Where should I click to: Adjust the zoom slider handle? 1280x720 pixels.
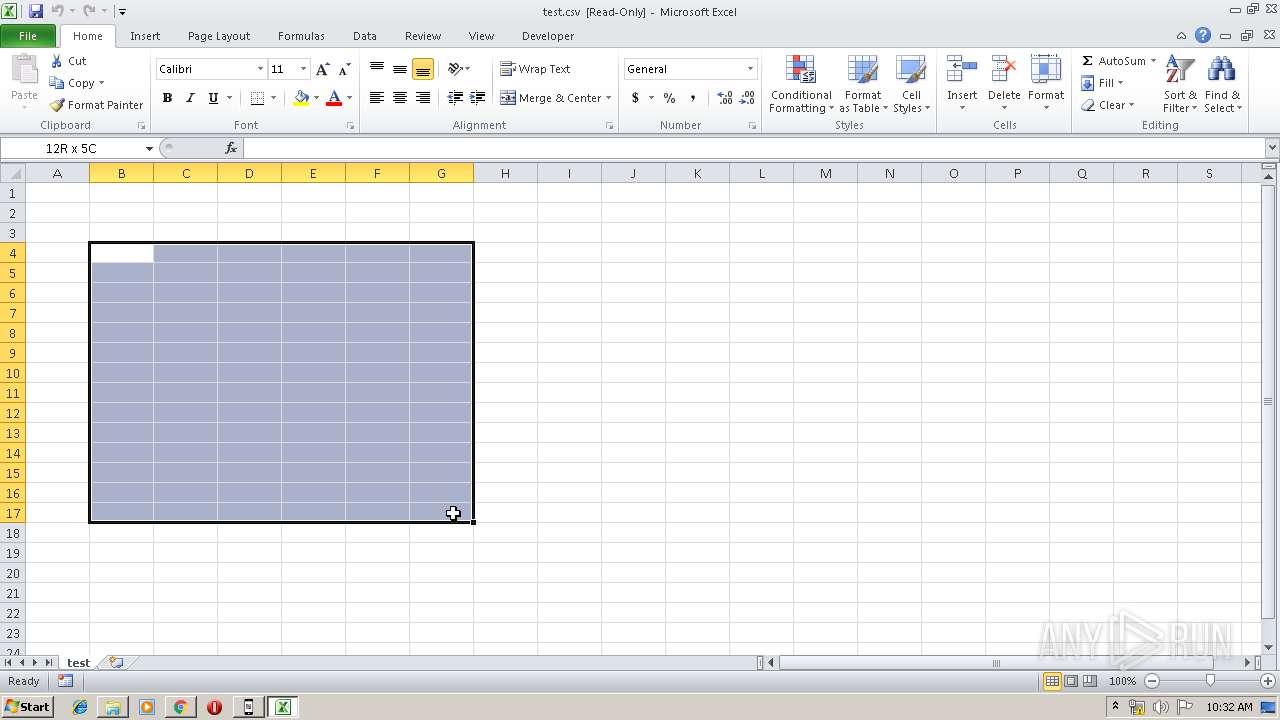tap(1210, 681)
